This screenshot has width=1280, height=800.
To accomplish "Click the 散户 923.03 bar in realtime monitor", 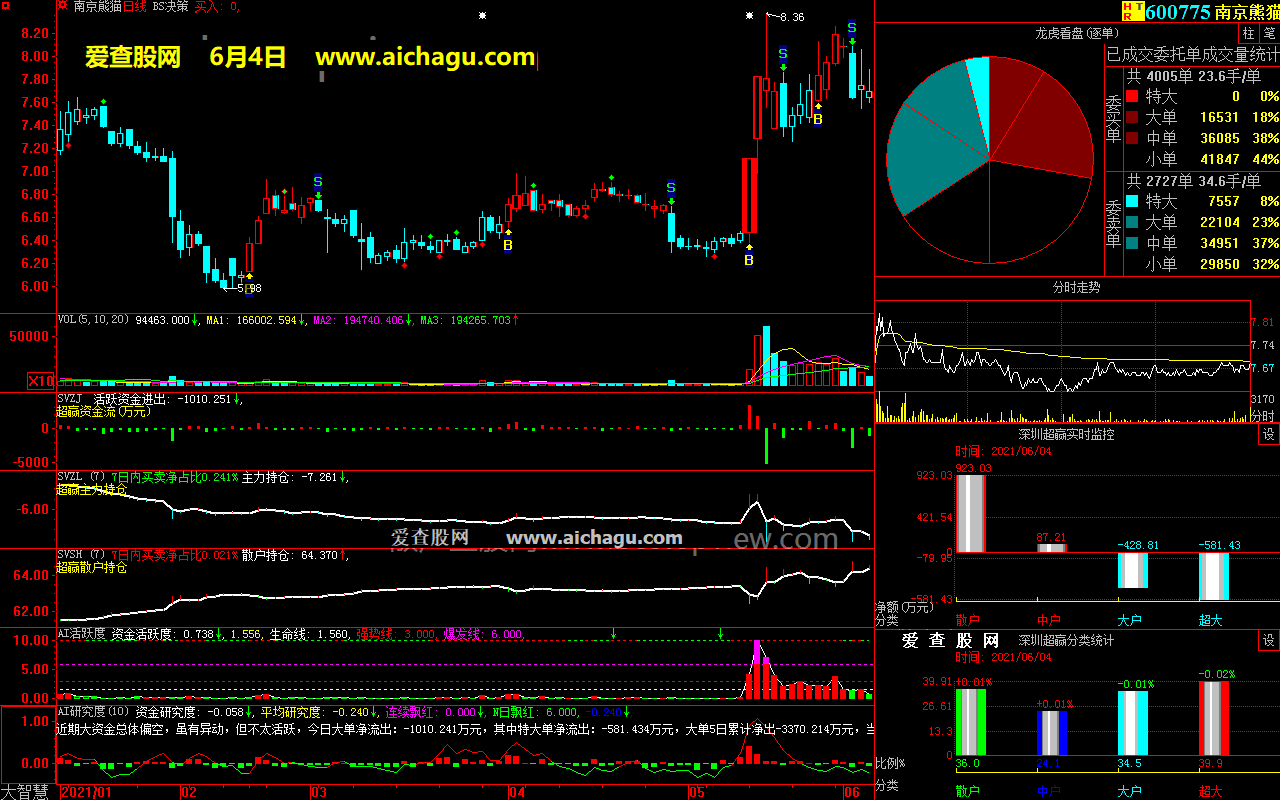I will pos(971,514).
